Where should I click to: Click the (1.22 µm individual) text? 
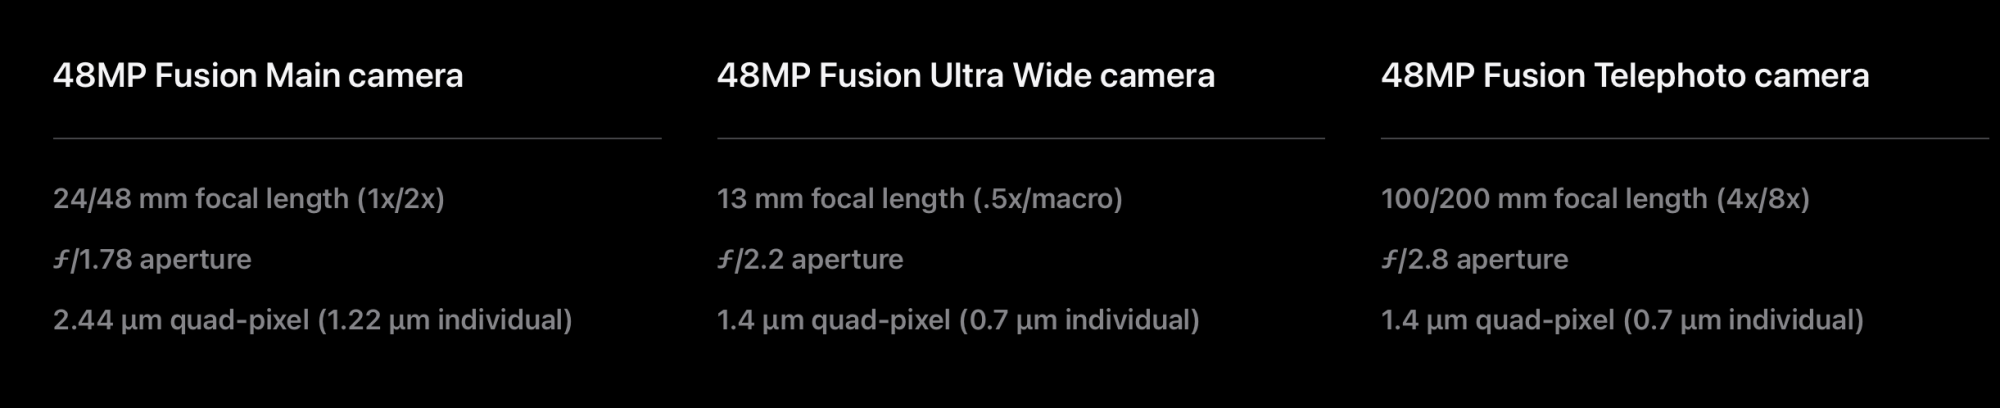tap(445, 320)
